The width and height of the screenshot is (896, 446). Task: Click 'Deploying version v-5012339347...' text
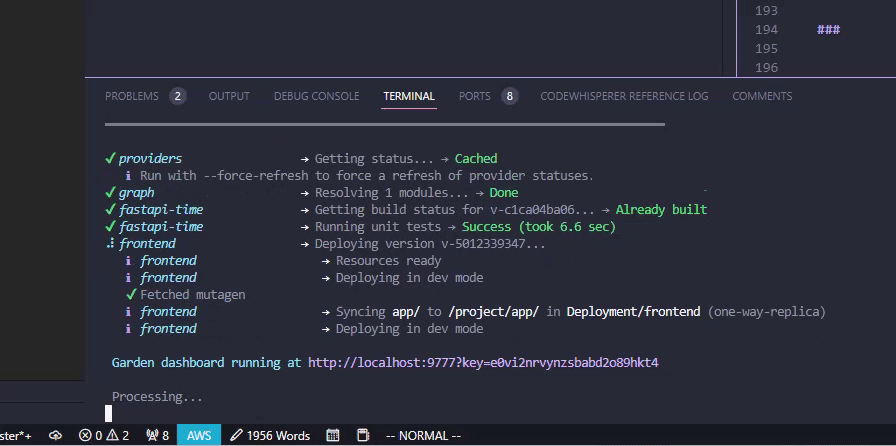point(430,244)
